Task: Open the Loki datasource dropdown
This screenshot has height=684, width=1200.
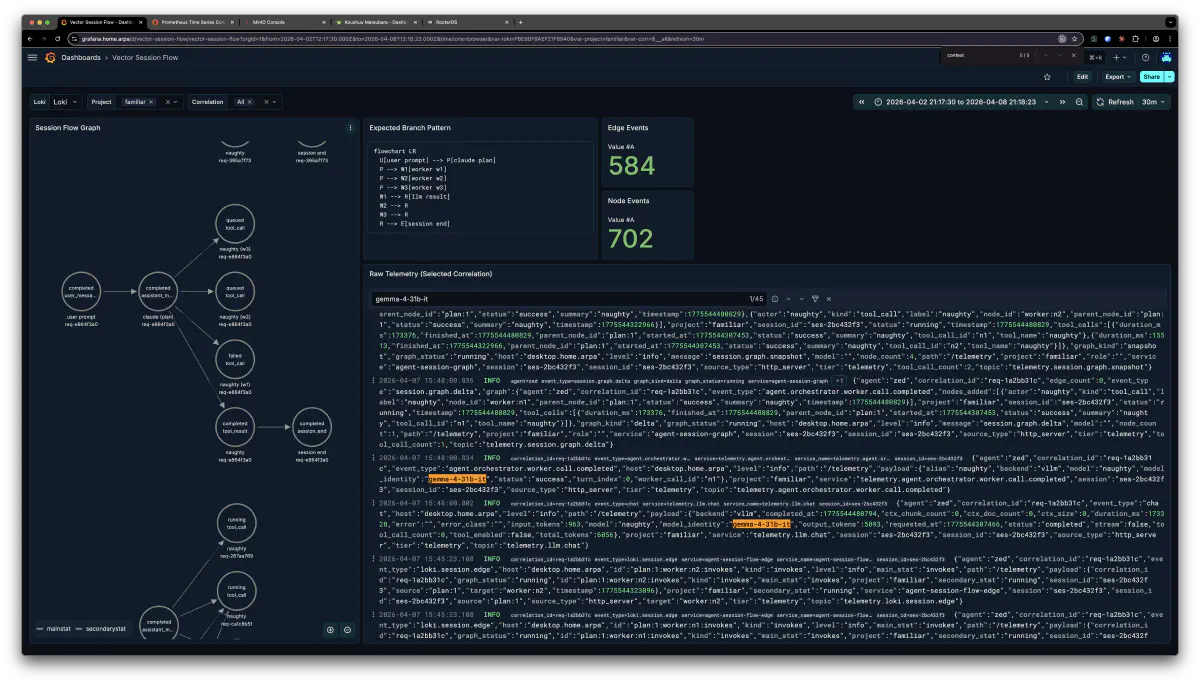Action: click(66, 102)
